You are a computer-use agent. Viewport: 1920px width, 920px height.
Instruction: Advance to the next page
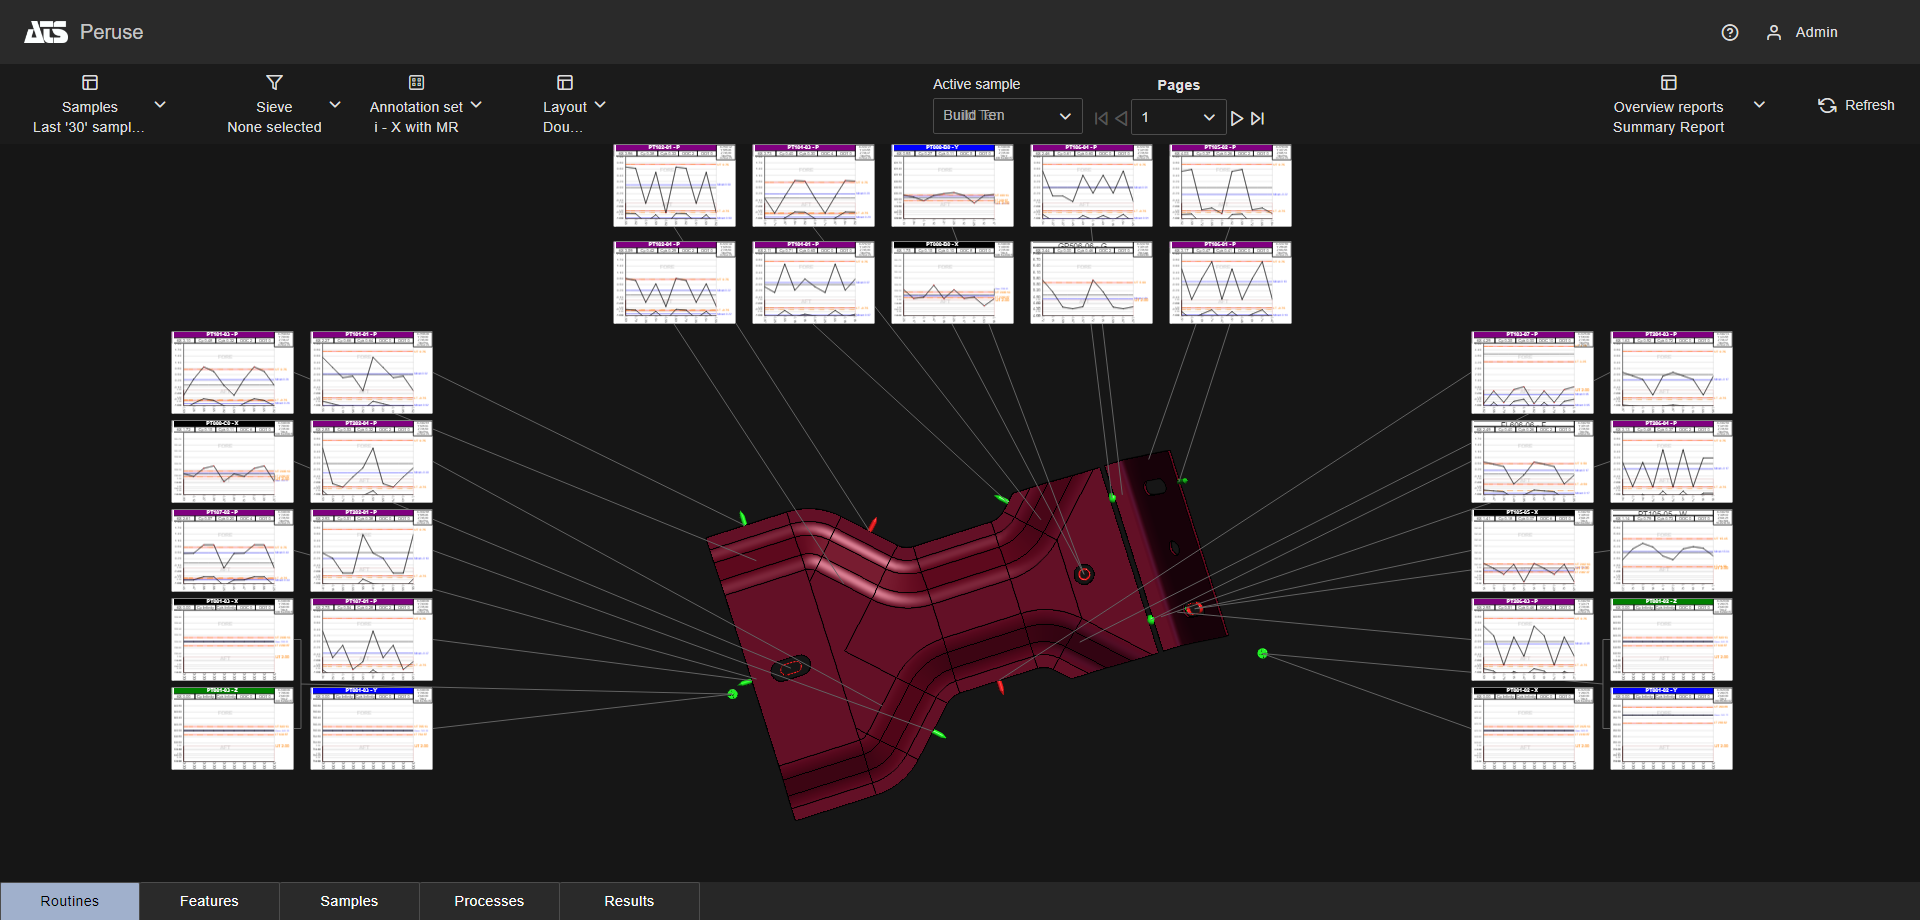[x=1237, y=118]
